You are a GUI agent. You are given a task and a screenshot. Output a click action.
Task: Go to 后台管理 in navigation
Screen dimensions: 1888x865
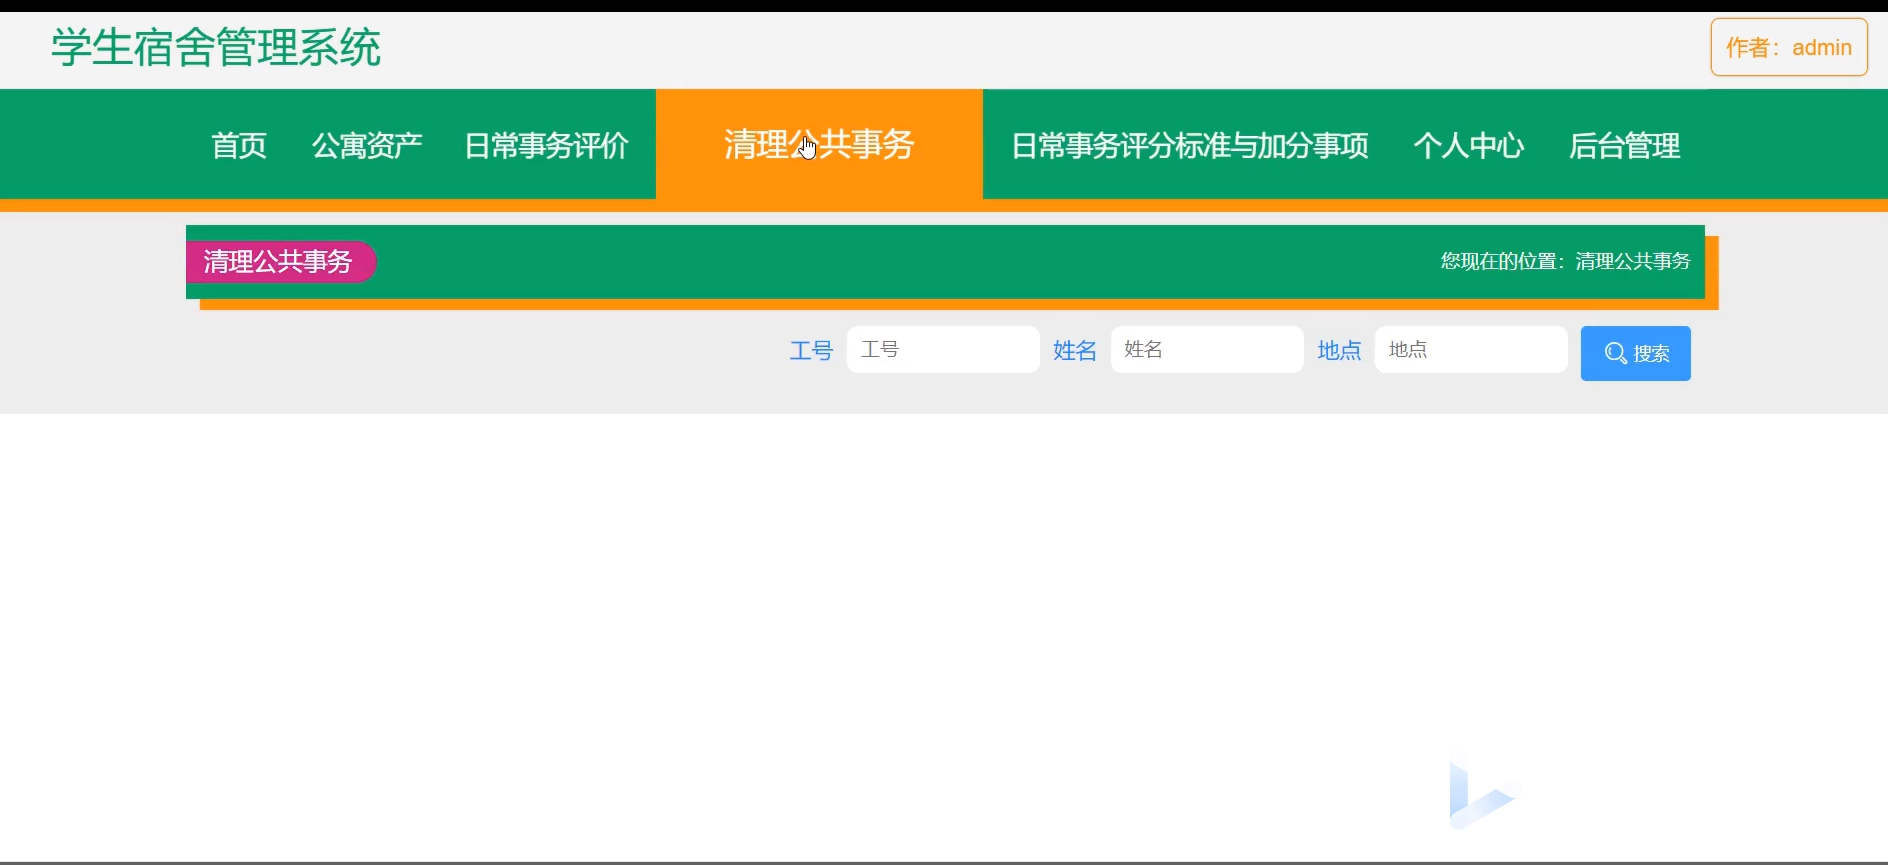[x=1624, y=146]
